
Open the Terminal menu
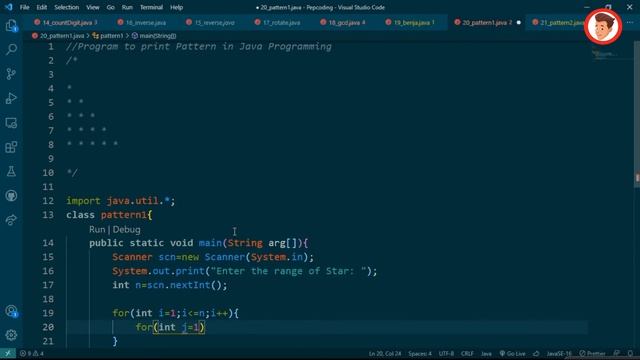(151, 7)
